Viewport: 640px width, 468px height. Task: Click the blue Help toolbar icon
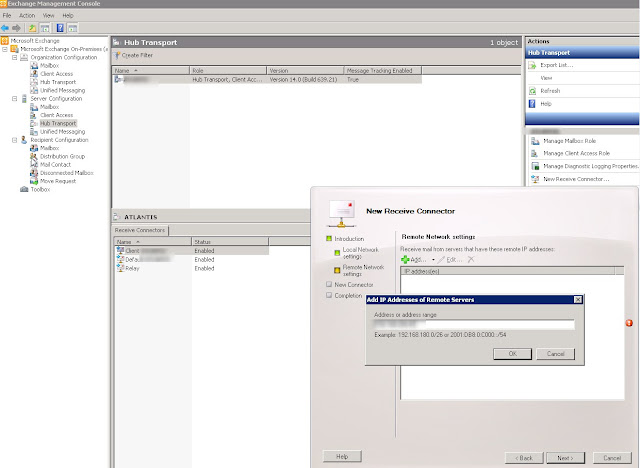pos(60,28)
